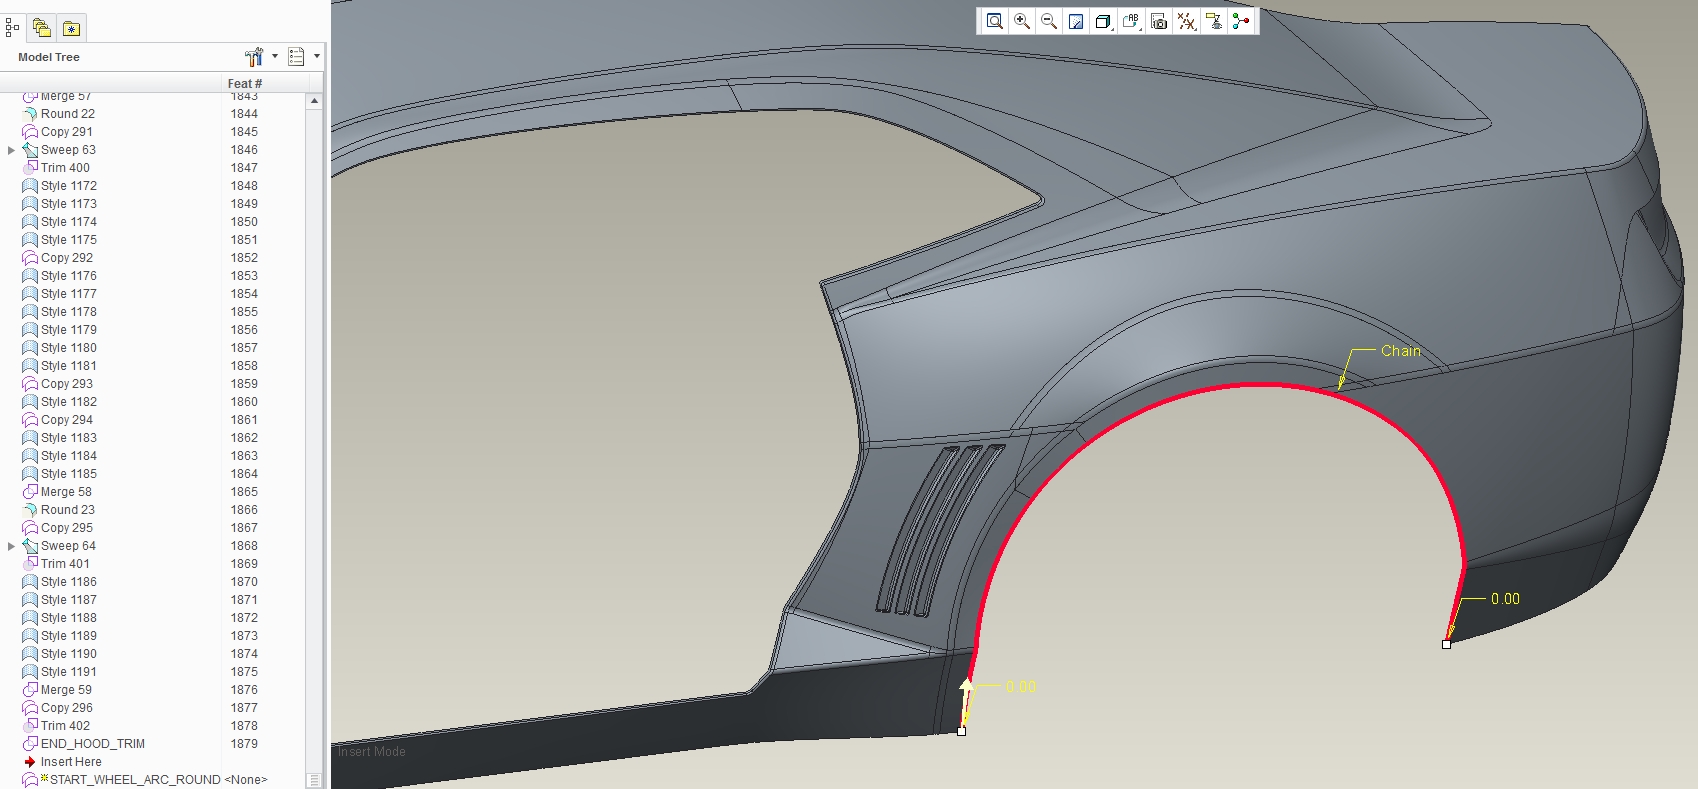Click the scroll button at tree bottom
Screen dimensions: 1698x789
pyautogui.click(x=314, y=780)
